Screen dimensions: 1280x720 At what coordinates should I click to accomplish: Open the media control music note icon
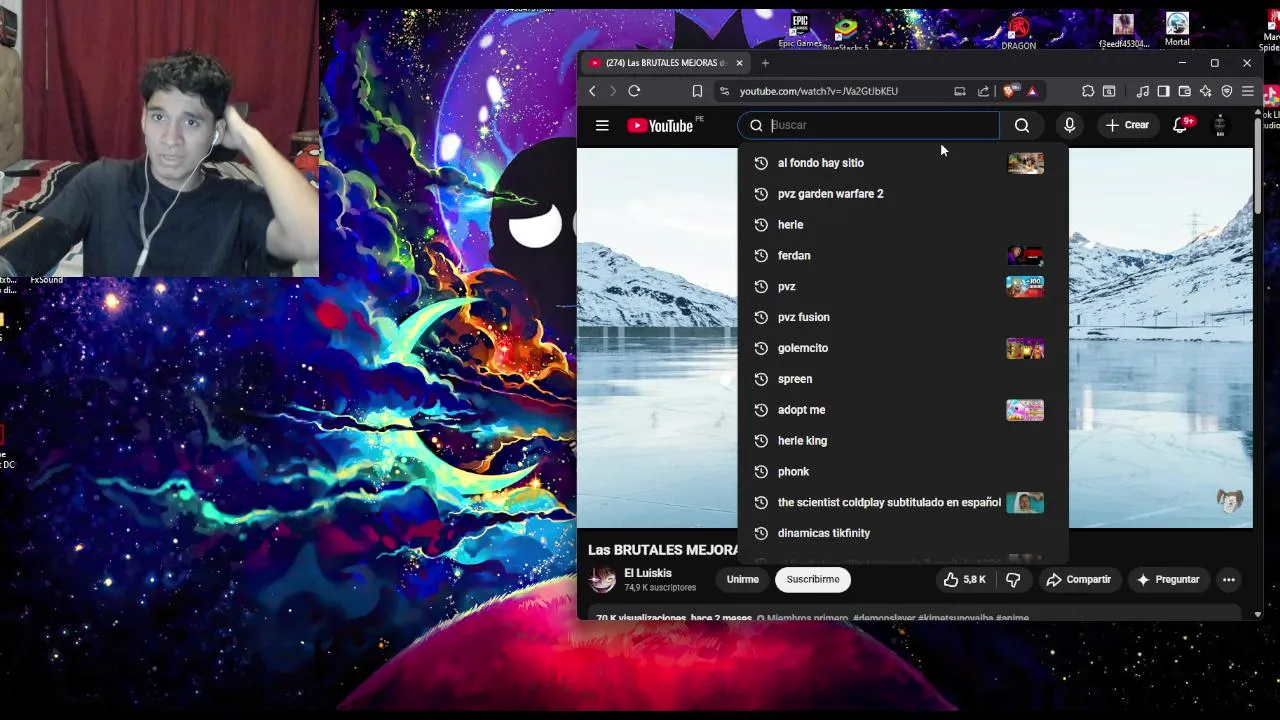pyautogui.click(x=1142, y=91)
